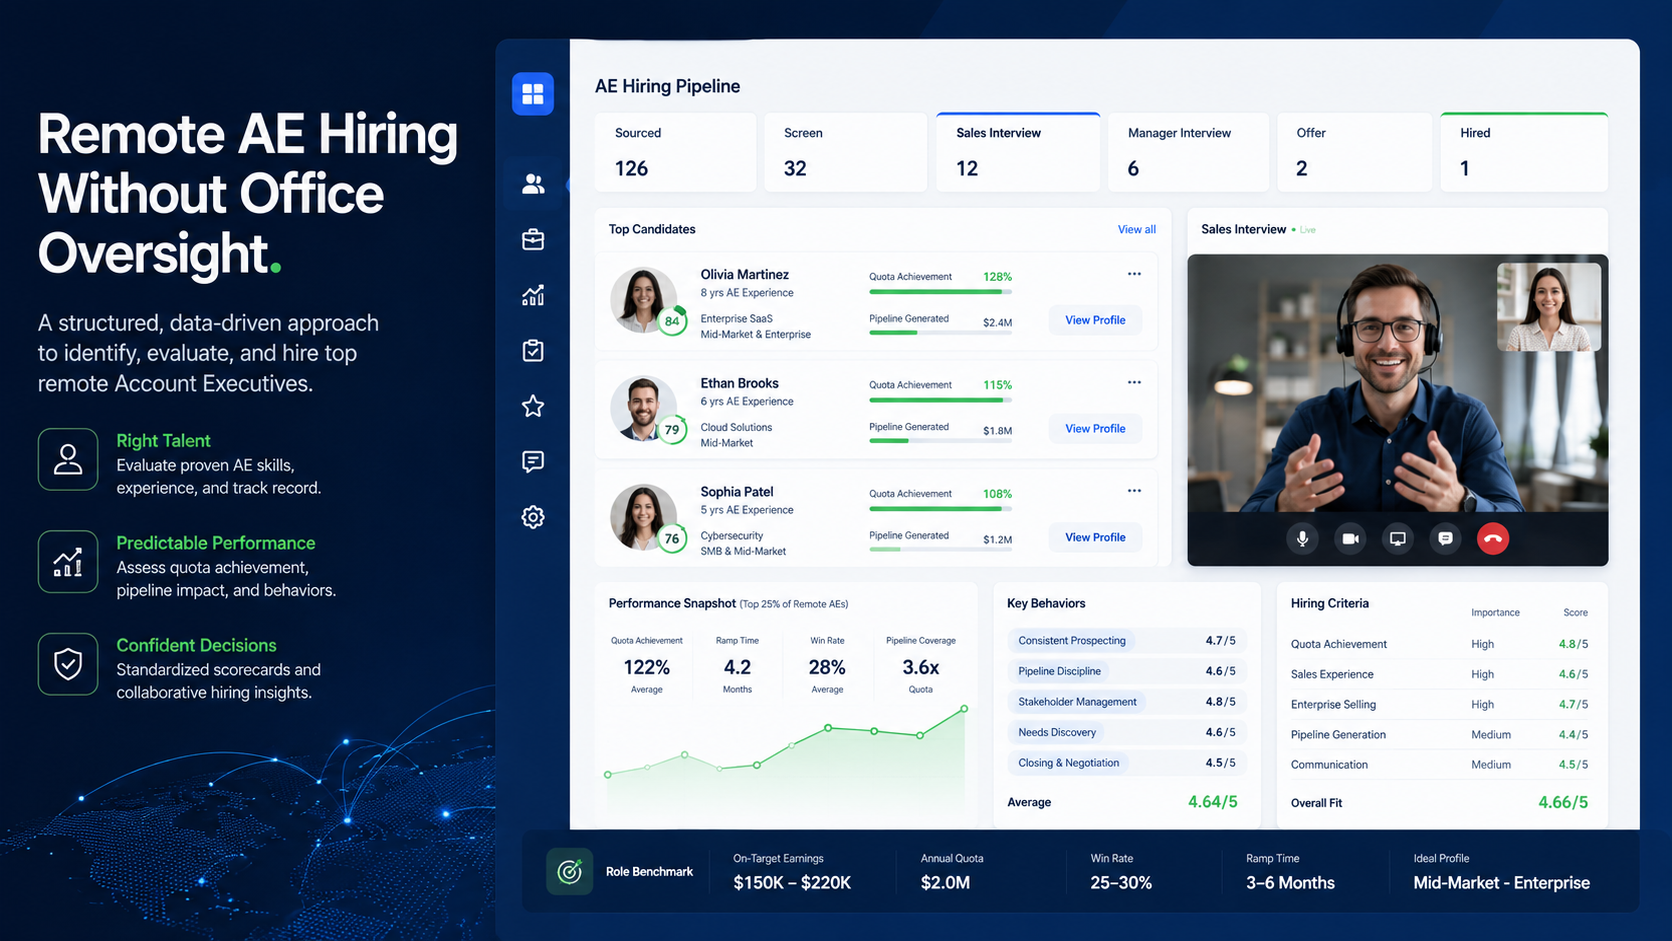Click the Quota Achievement hiring criteria row
The height and width of the screenshot is (941, 1672).
[x=1439, y=644]
